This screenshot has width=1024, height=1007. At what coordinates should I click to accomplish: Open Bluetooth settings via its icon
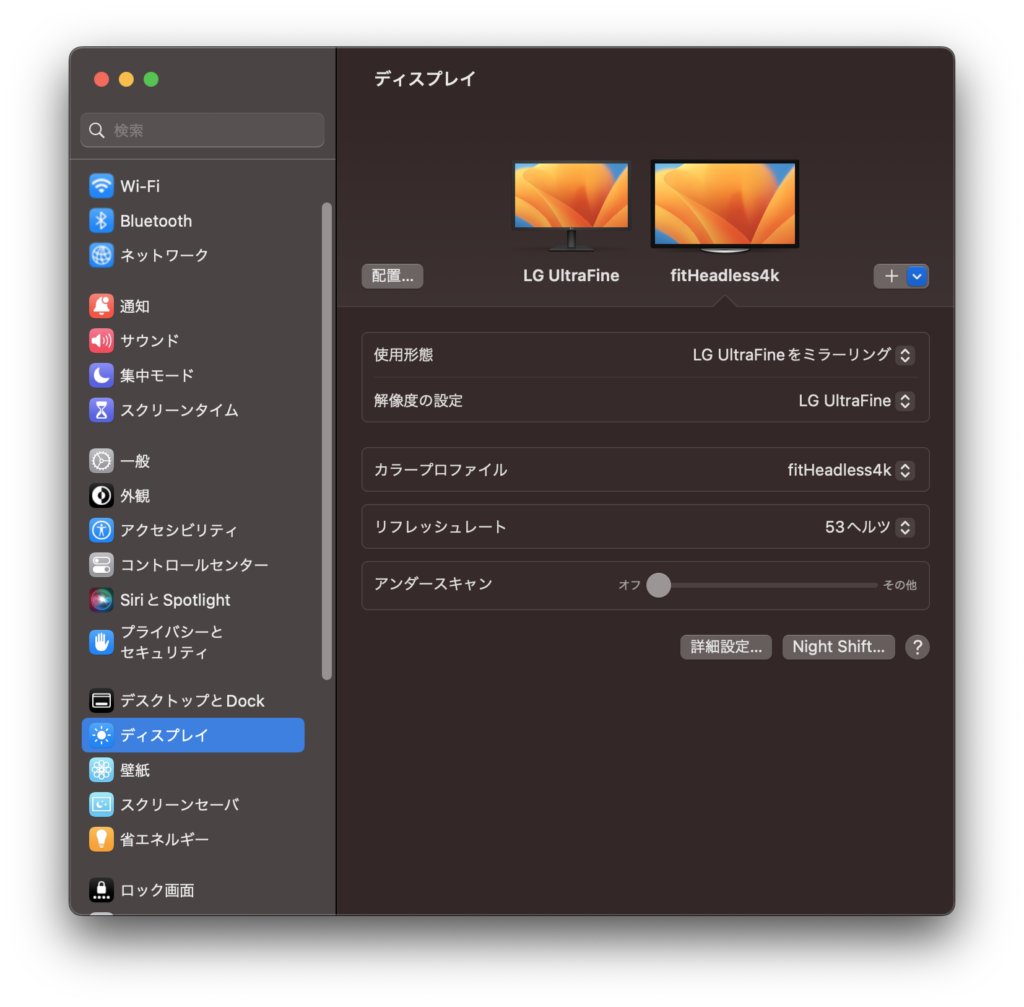point(101,221)
